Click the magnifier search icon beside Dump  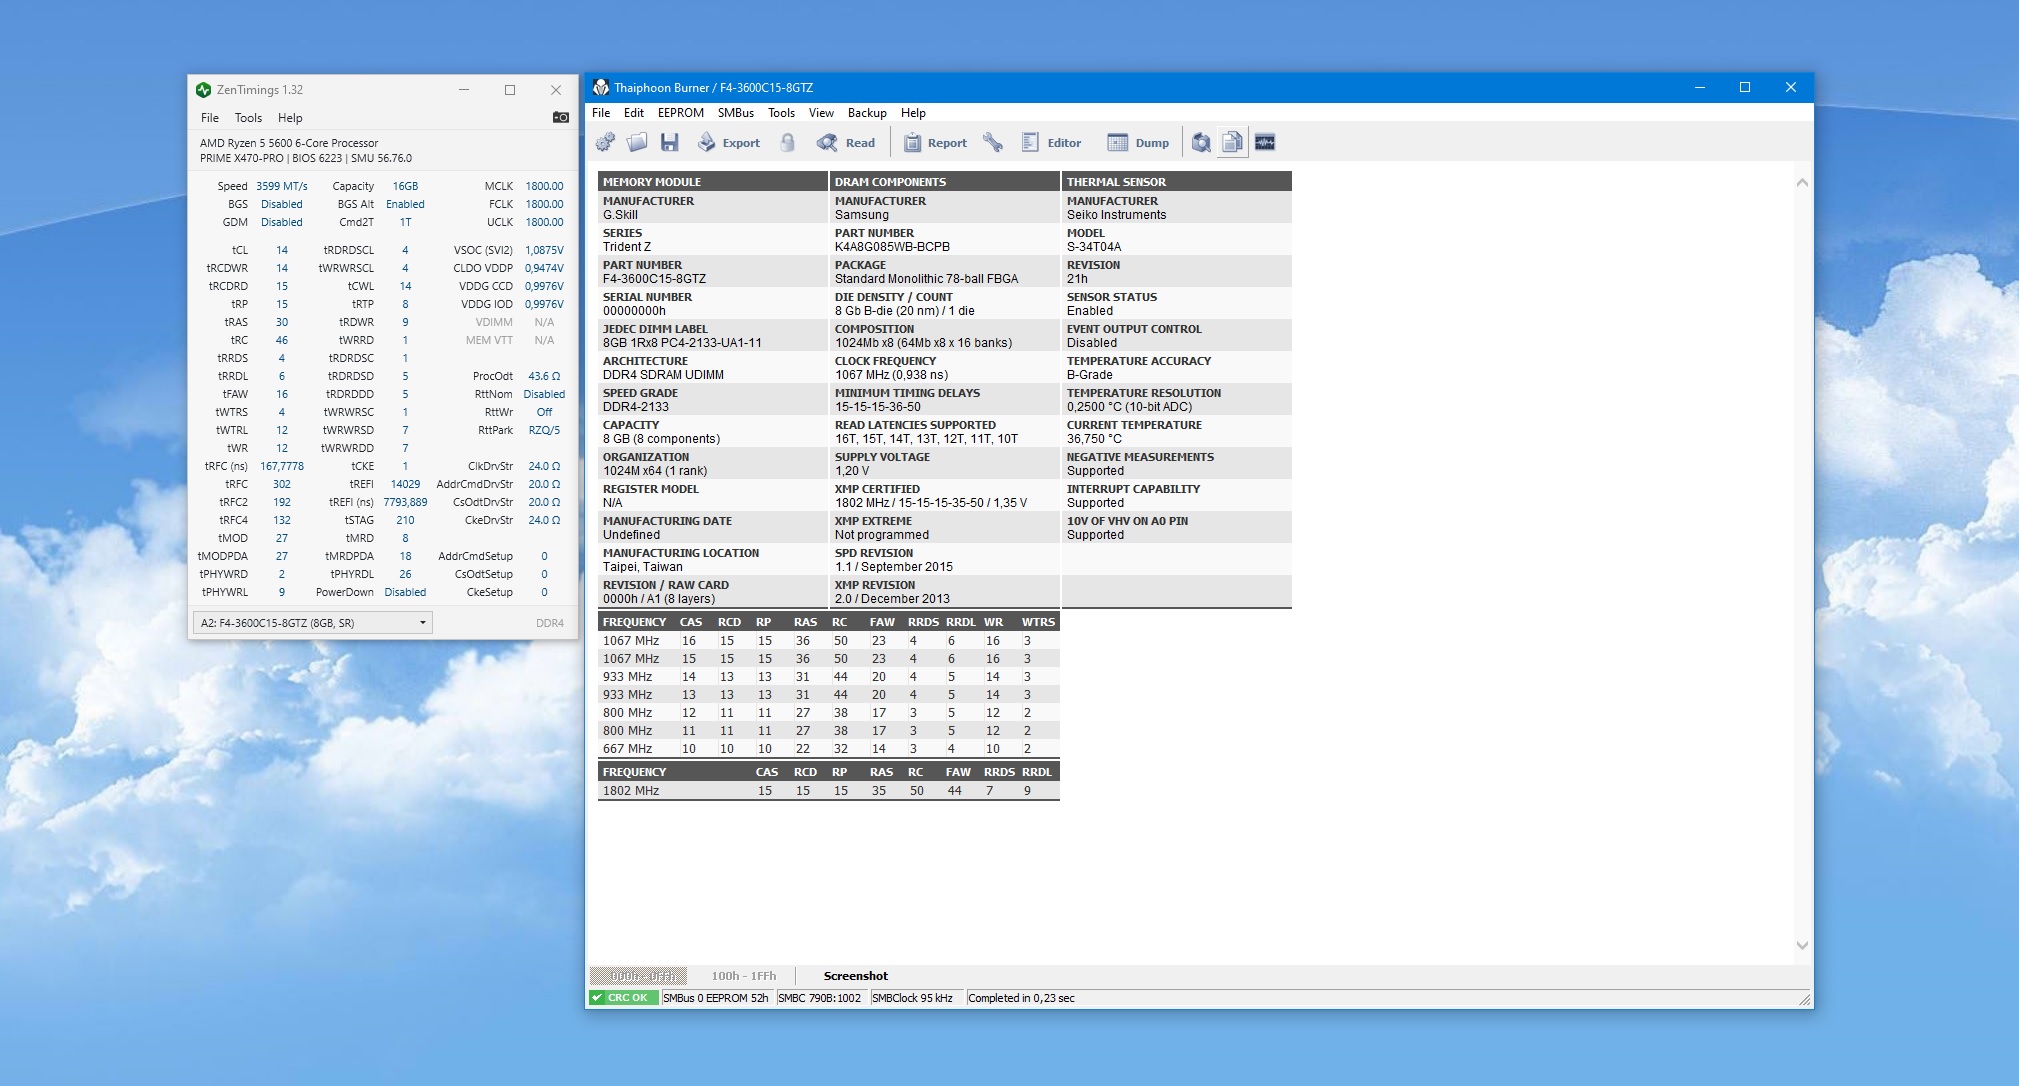click(1201, 143)
